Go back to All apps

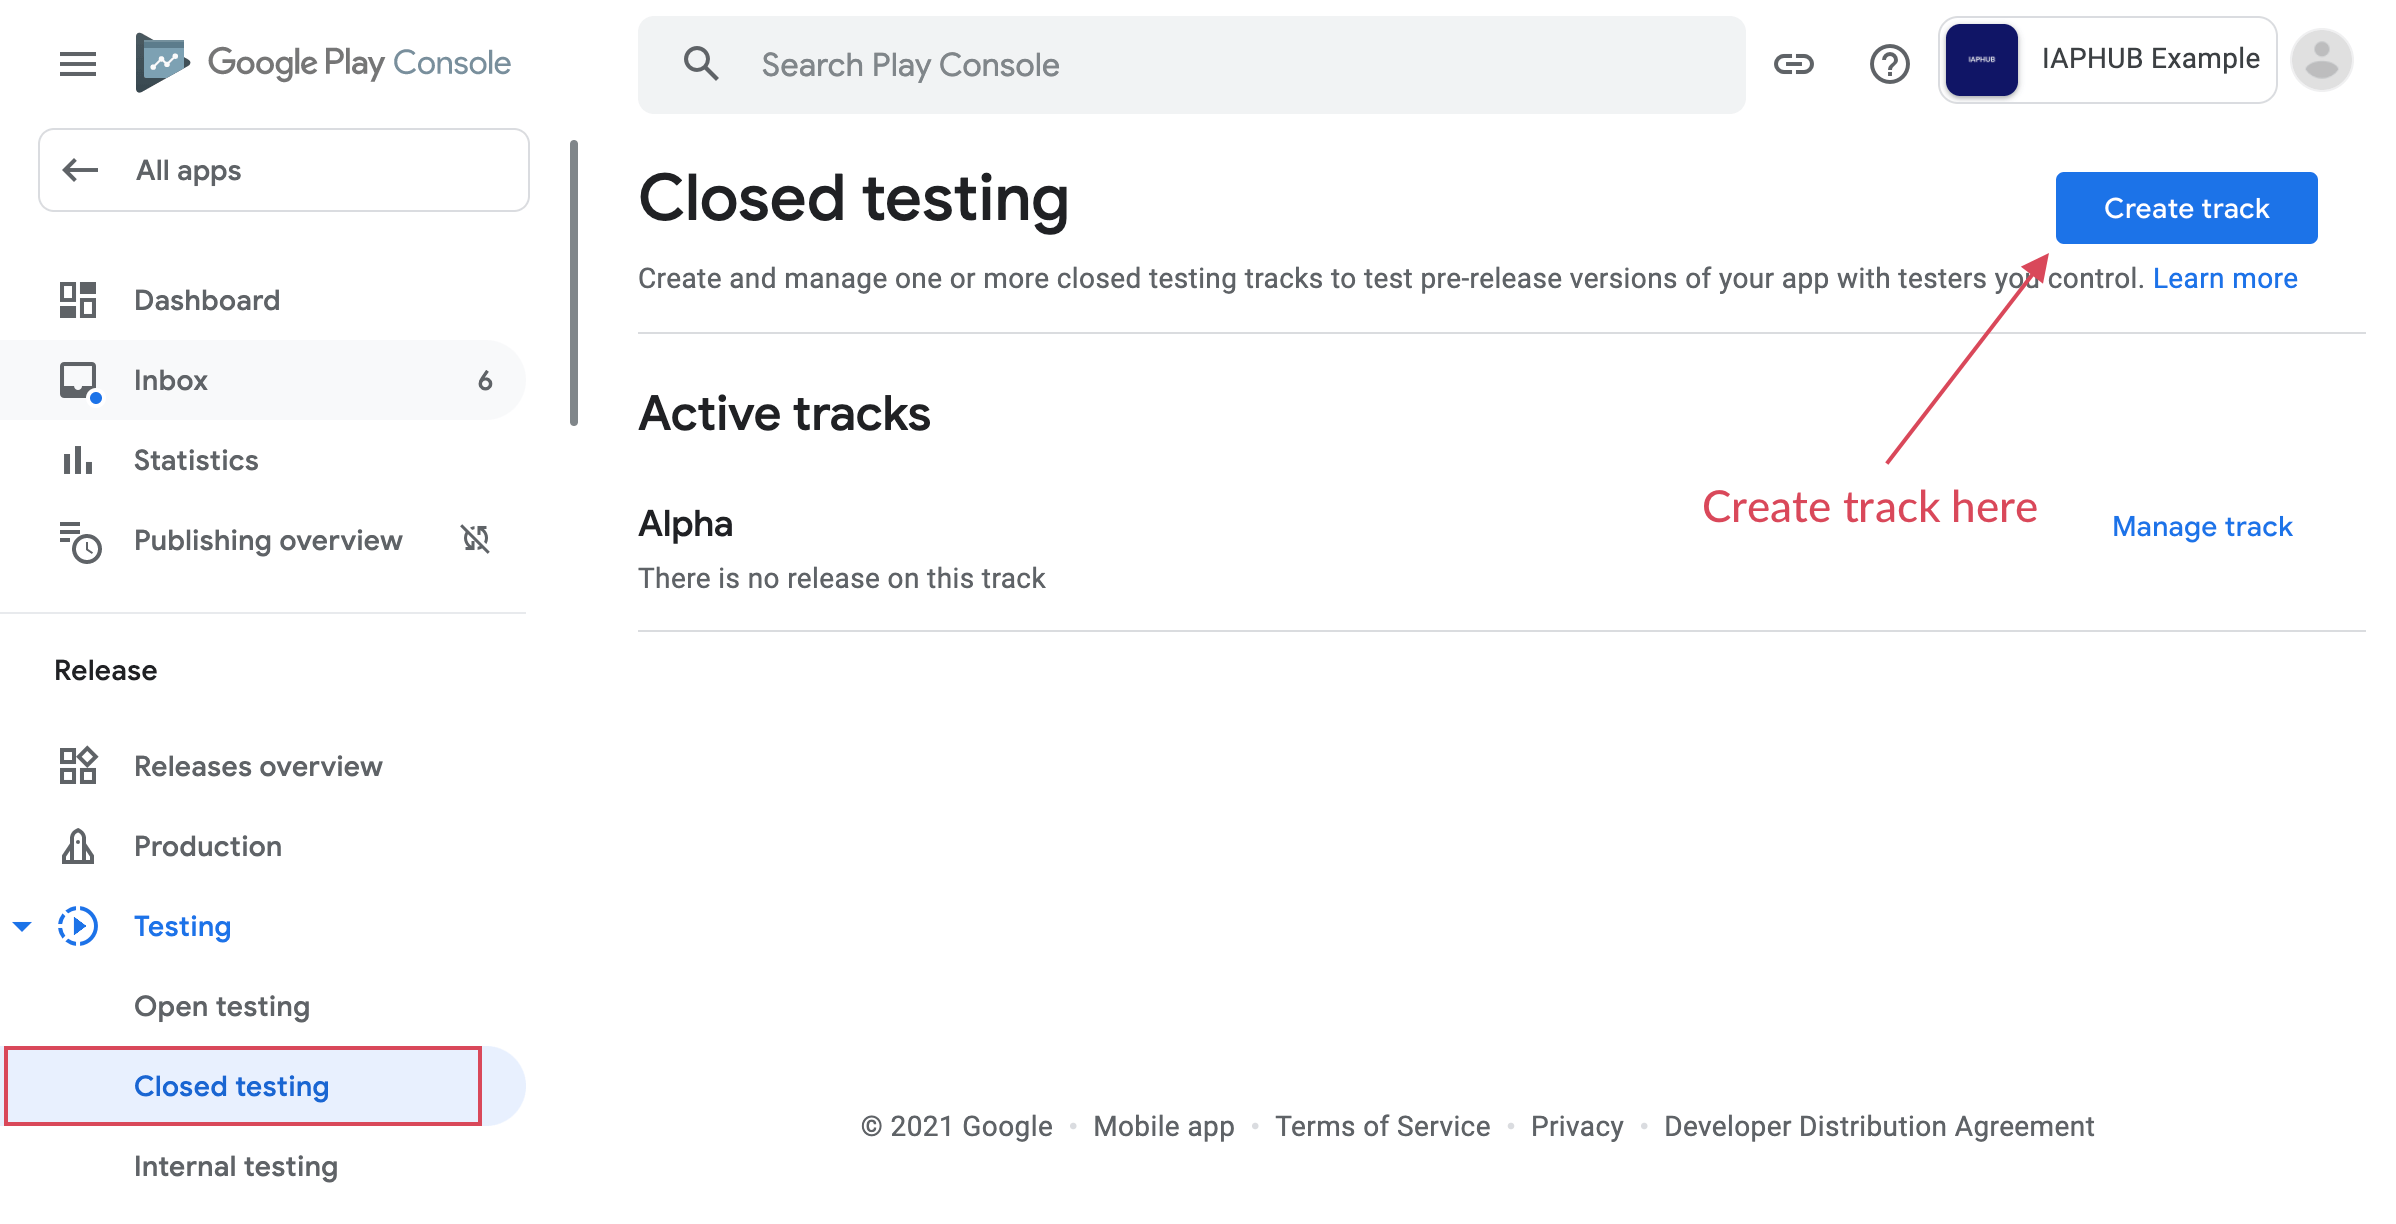click(x=284, y=170)
